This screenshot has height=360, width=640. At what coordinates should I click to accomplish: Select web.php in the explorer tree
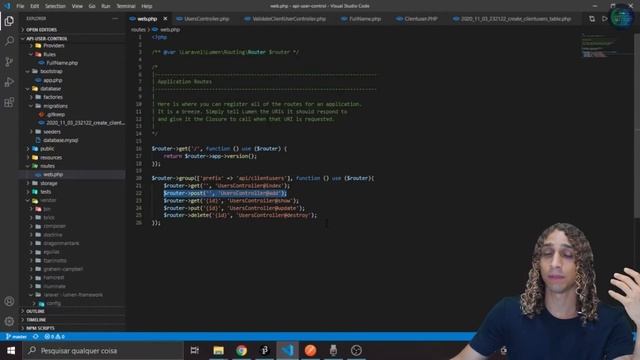click(53, 175)
